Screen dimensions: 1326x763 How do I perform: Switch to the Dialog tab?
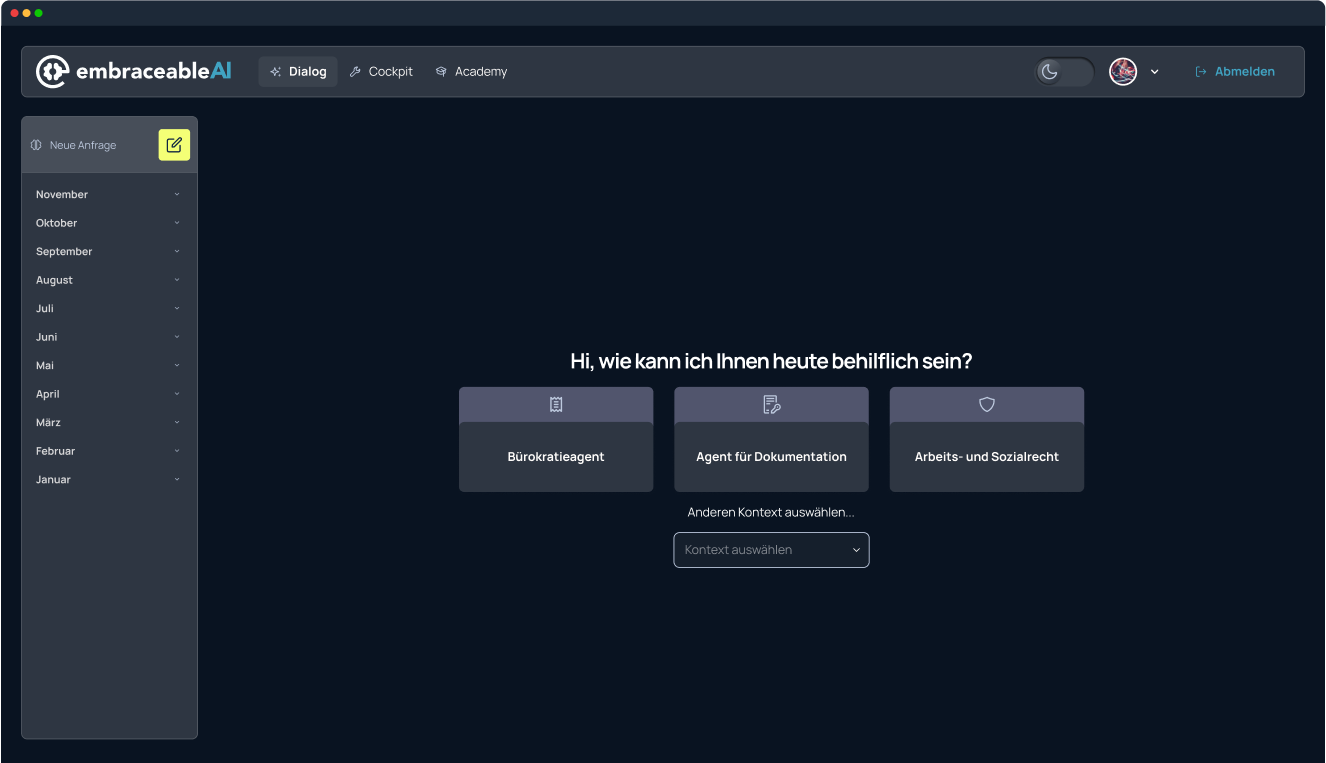[x=298, y=72]
